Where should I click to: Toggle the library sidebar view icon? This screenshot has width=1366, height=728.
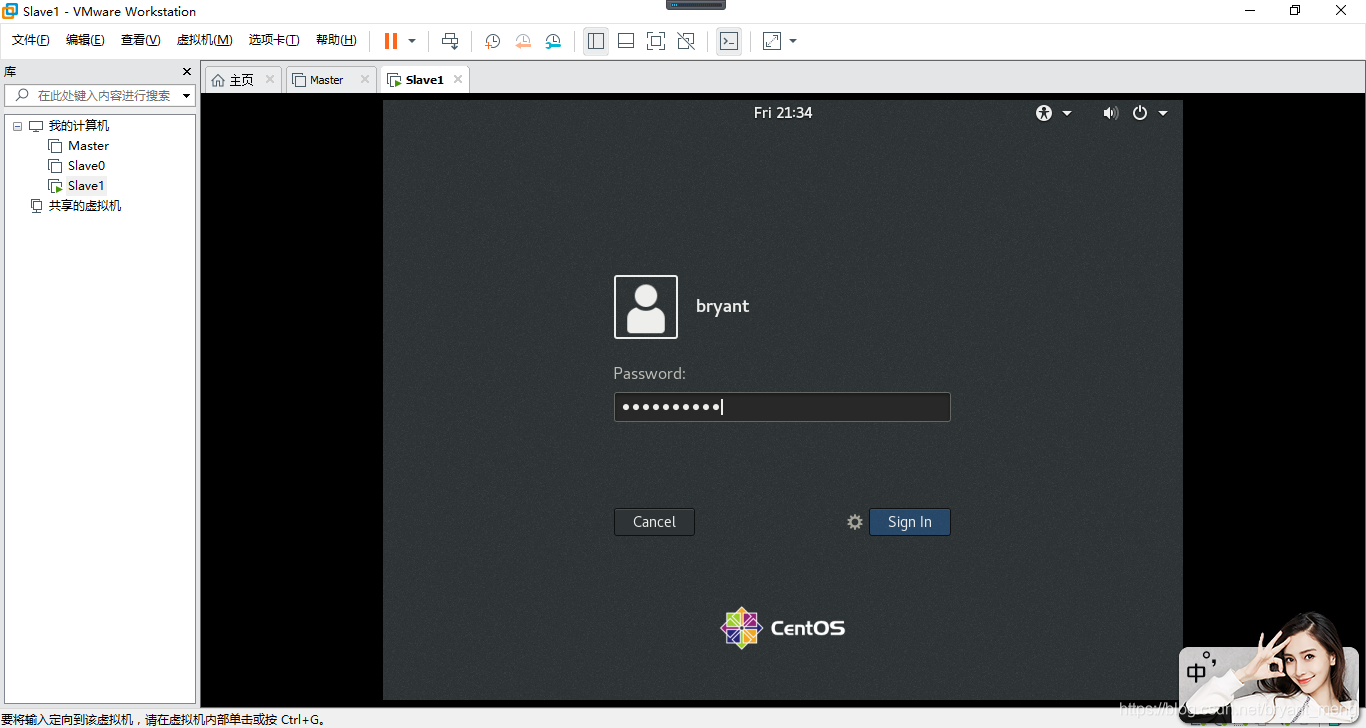point(596,41)
